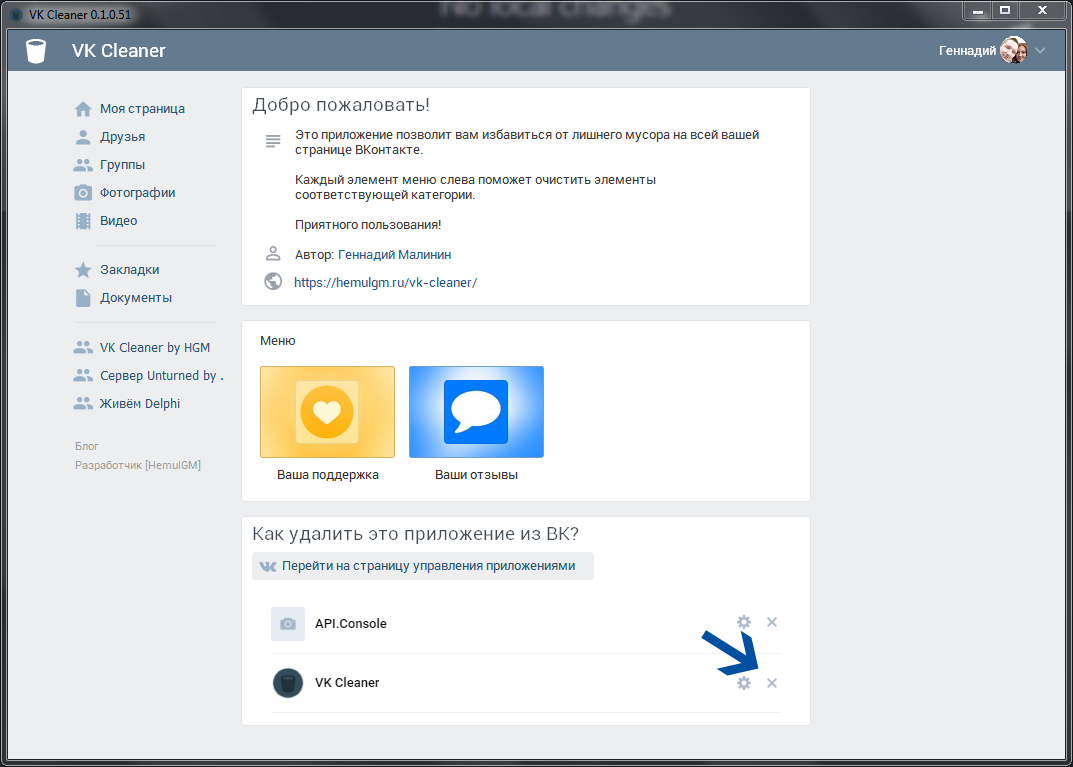
Task: Expand the user account dropdown chevron
Action: [x=1041, y=51]
